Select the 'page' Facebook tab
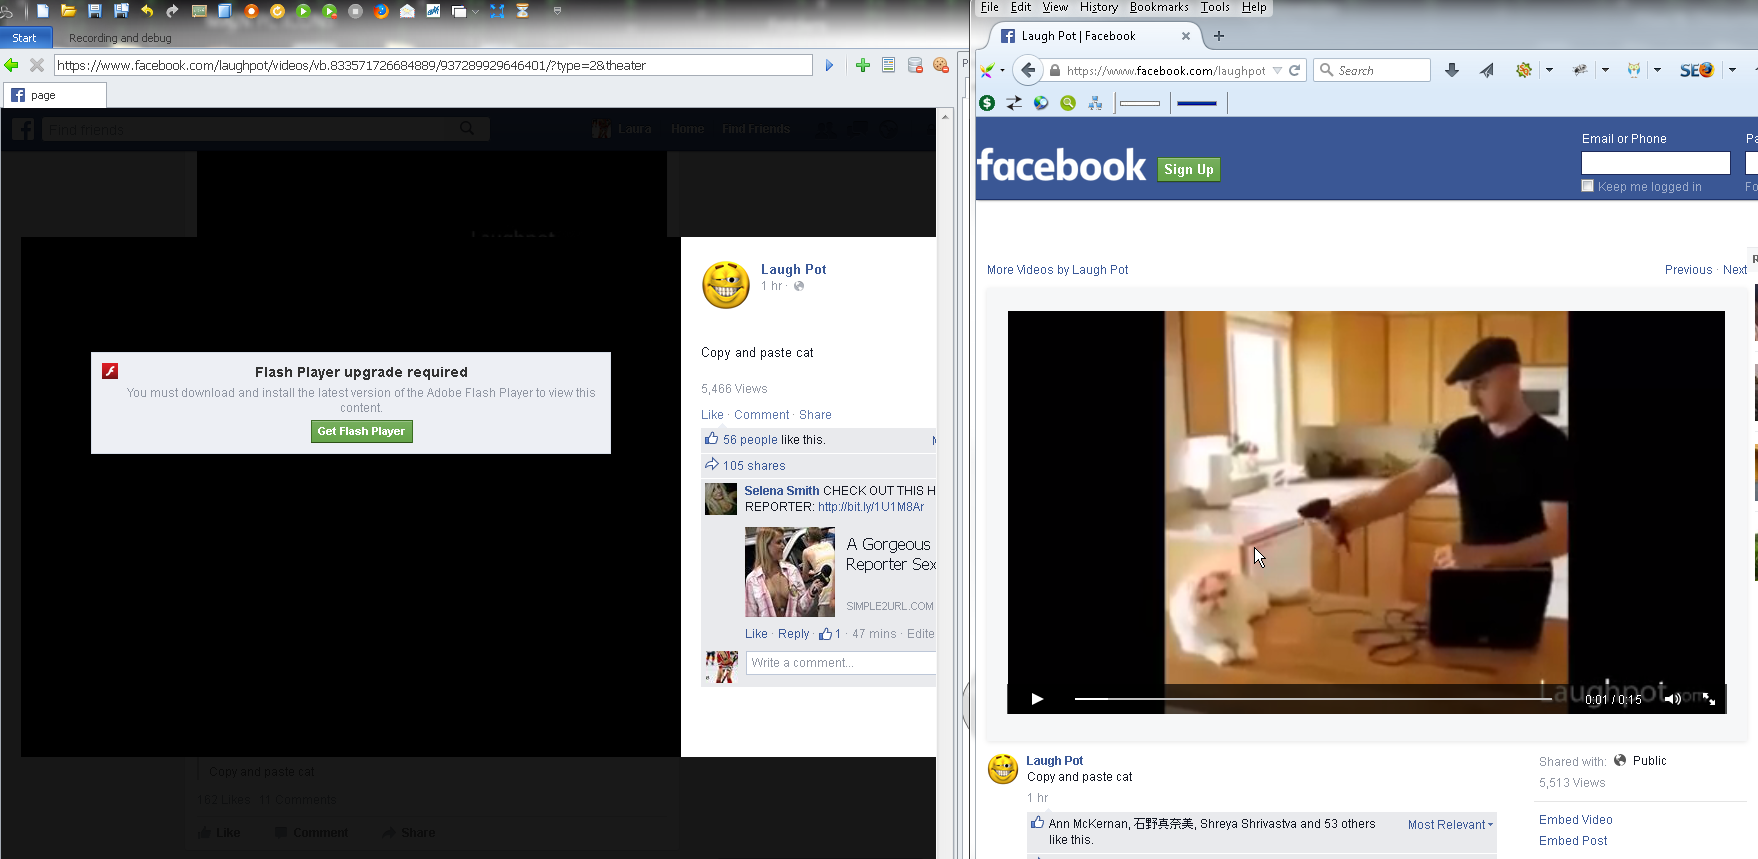 [x=55, y=95]
